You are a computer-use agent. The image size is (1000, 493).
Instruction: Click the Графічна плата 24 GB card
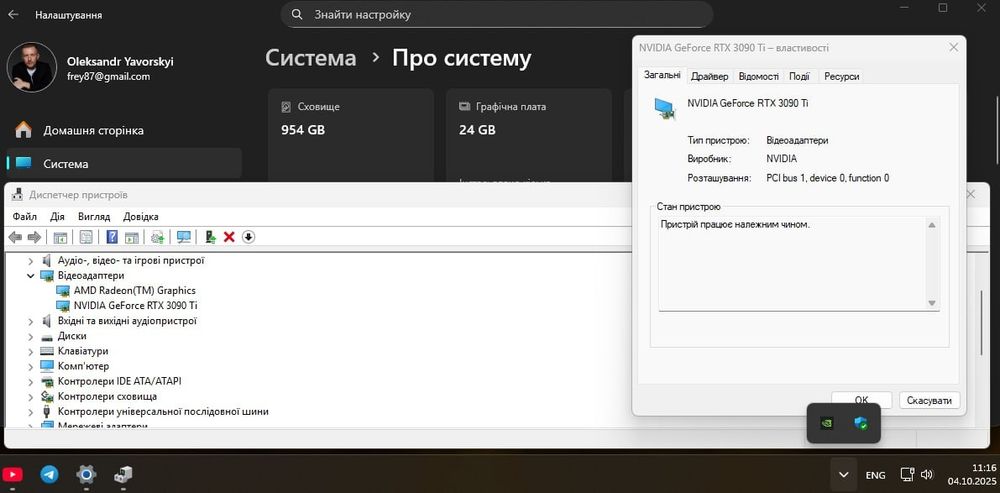click(529, 135)
